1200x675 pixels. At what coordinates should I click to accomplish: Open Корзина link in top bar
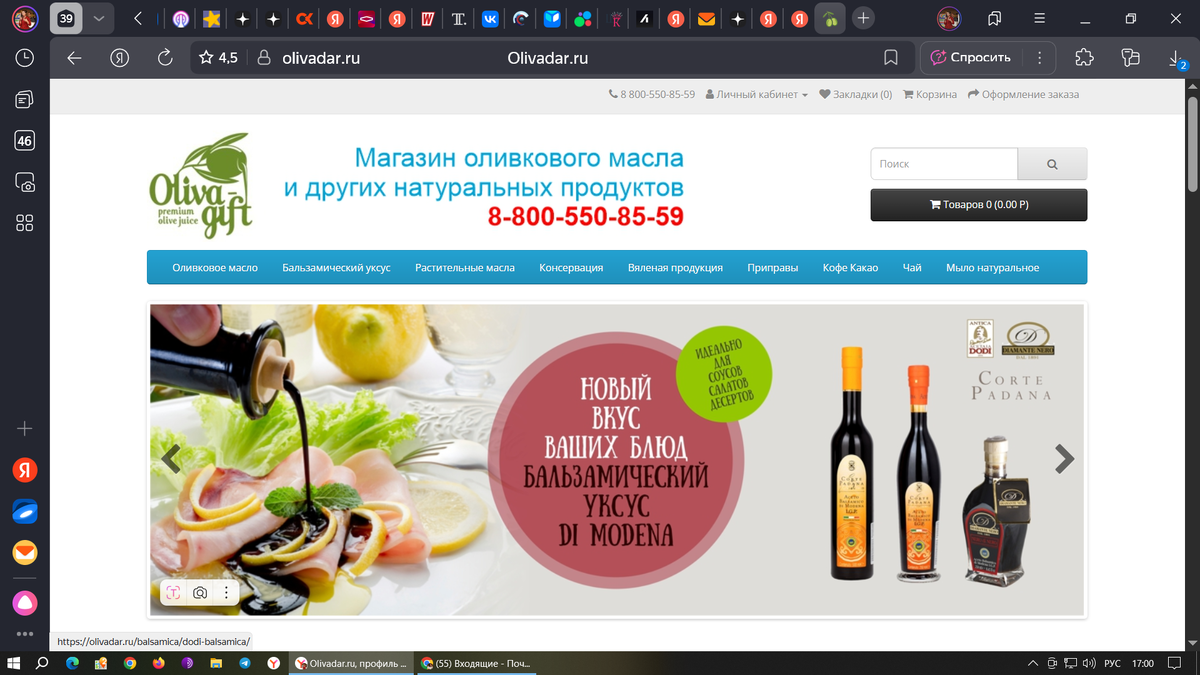click(x=930, y=94)
